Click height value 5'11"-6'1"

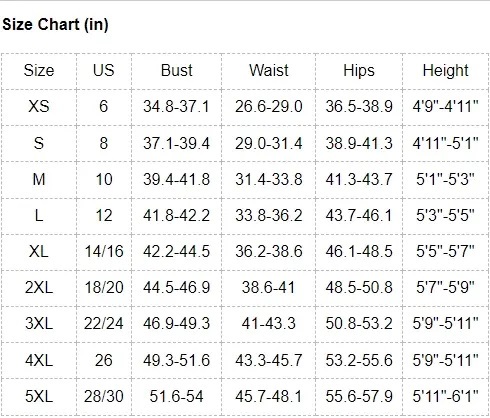click(446, 396)
